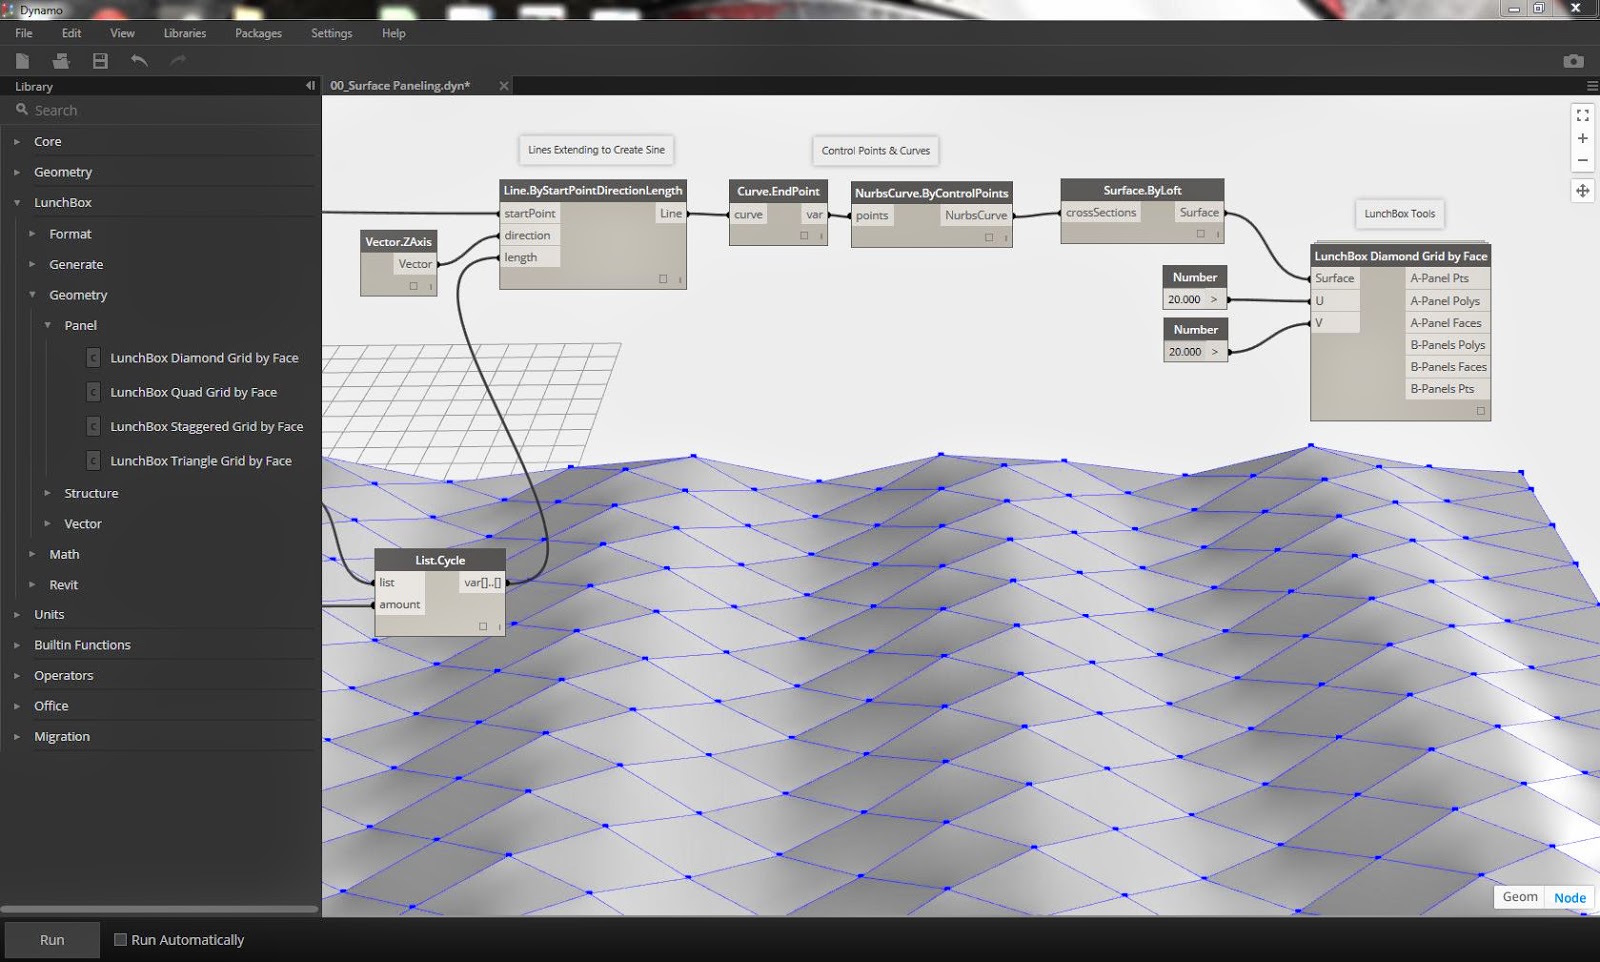This screenshot has width=1600, height=962.
Task: Select the LunchBox Quad Grid by Face icon
Action: (93, 392)
